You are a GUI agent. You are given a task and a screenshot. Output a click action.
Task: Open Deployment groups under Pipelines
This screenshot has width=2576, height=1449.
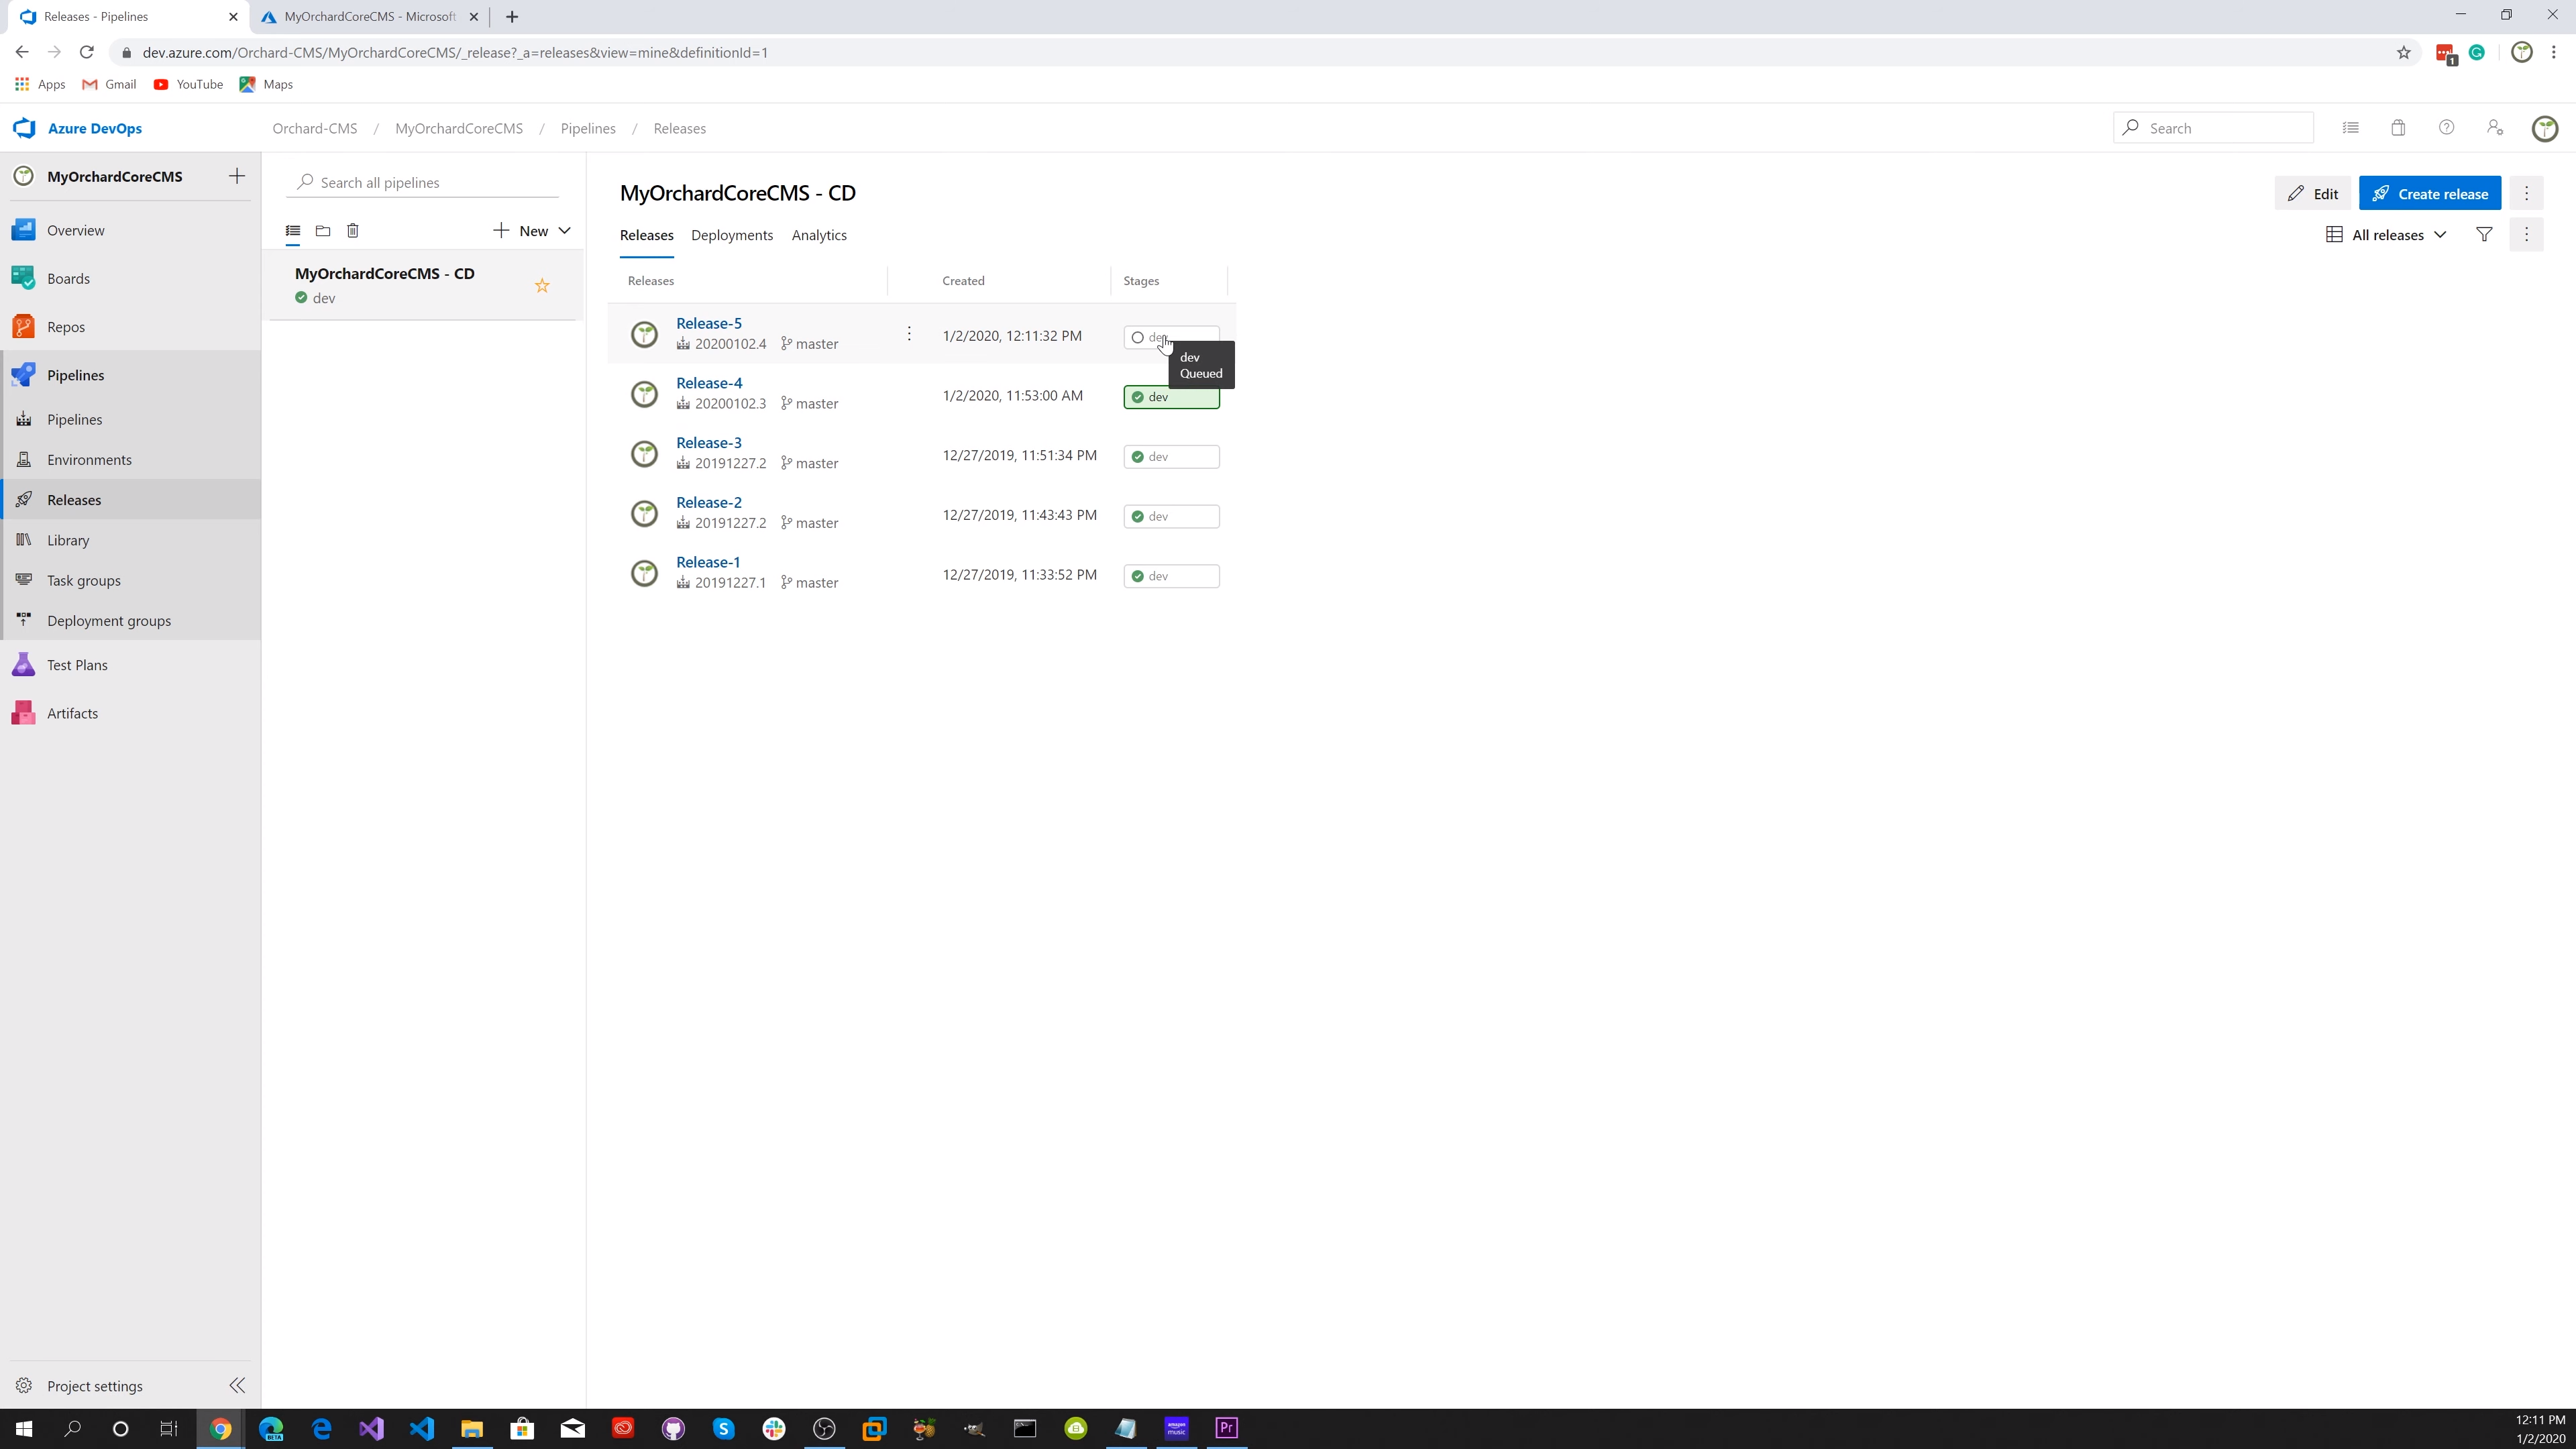109,621
